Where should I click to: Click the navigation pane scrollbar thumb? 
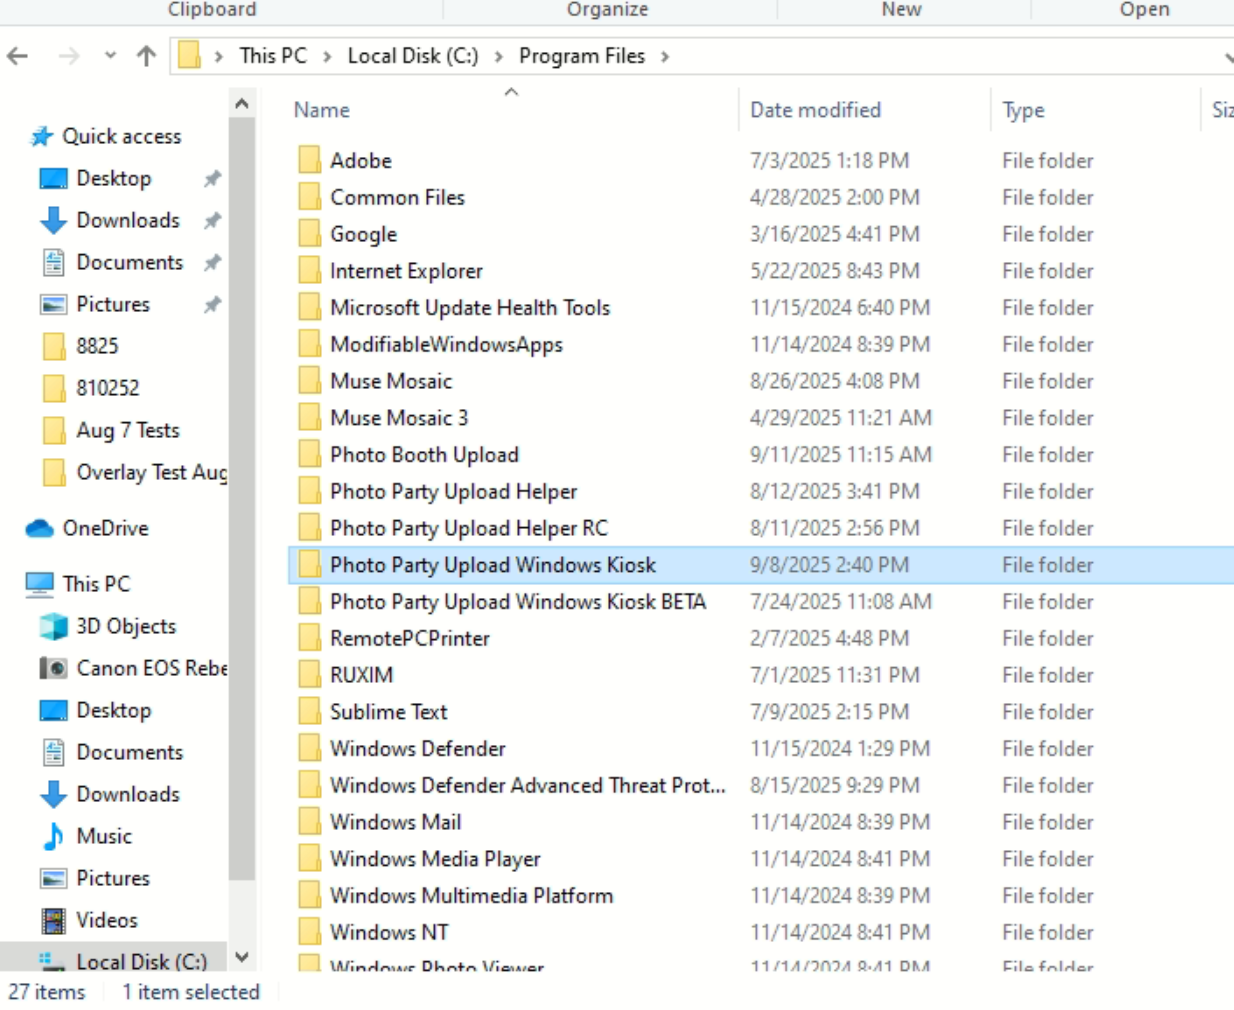point(241,500)
